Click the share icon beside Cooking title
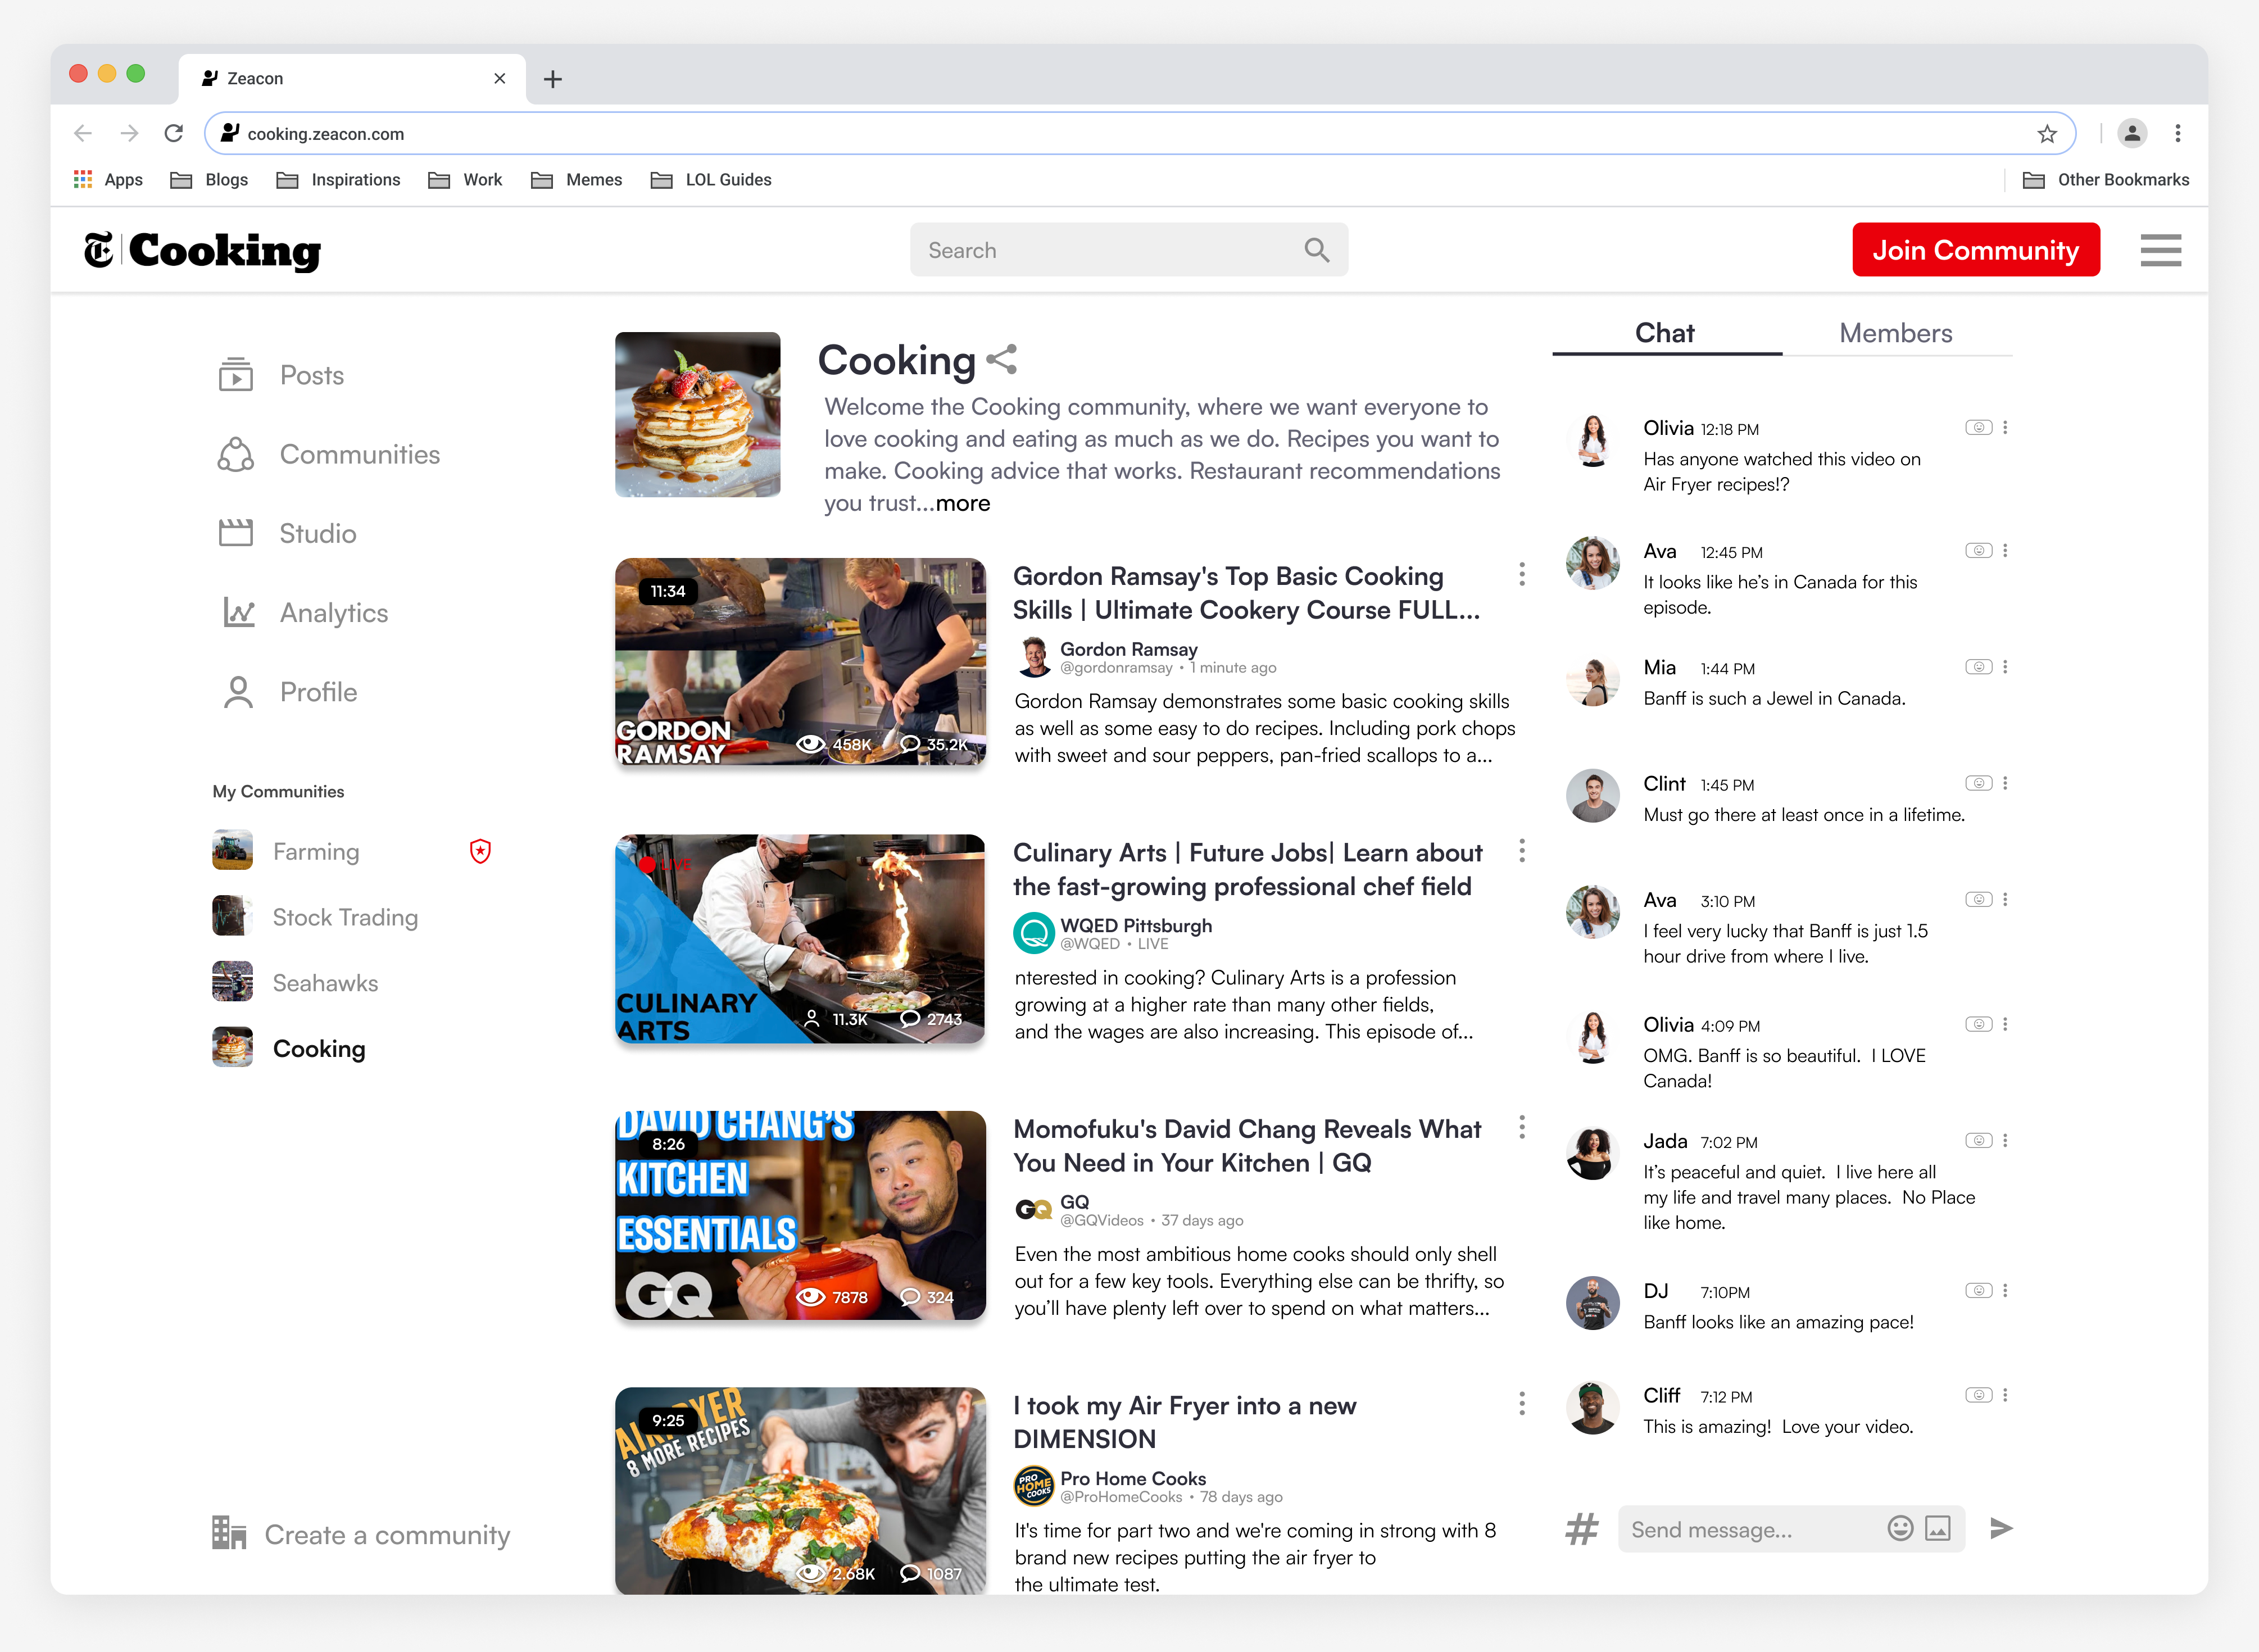The width and height of the screenshot is (2259, 1652). (1002, 360)
